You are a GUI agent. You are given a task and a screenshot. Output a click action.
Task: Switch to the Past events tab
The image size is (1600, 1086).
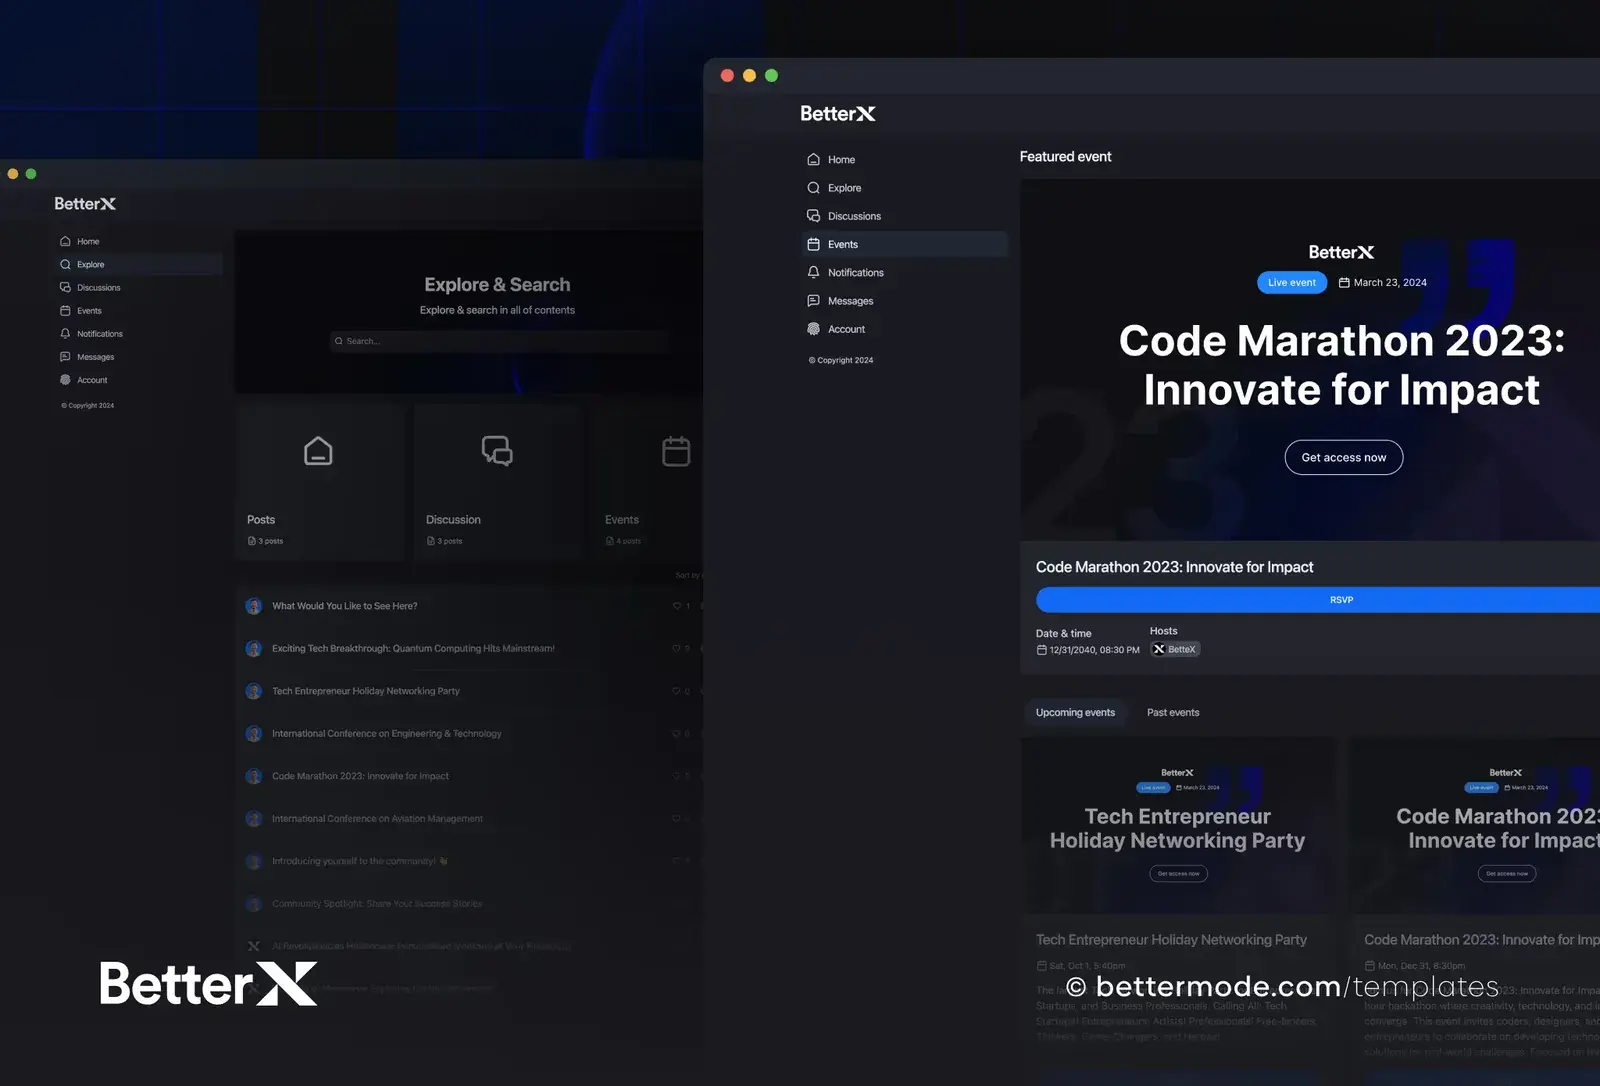point(1173,713)
